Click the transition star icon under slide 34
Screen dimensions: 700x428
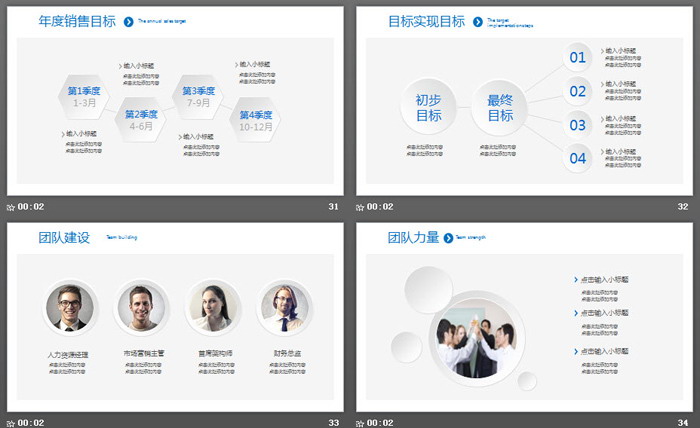[x=361, y=423]
